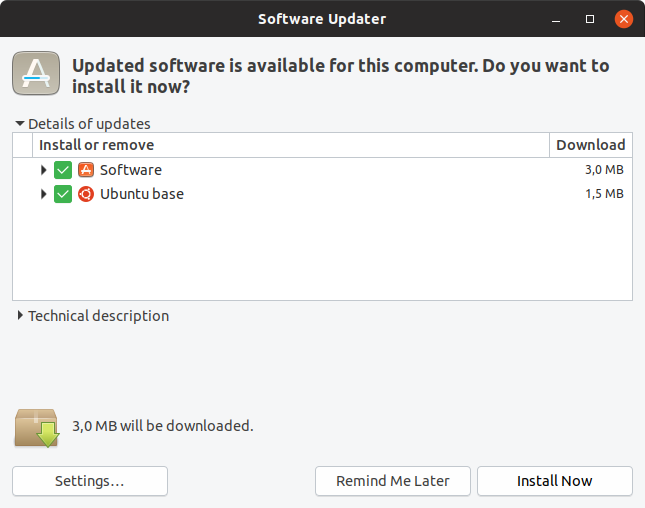Select the Ubuntu base logo icon
Image resolution: width=645 pixels, height=508 pixels.
(x=86, y=194)
